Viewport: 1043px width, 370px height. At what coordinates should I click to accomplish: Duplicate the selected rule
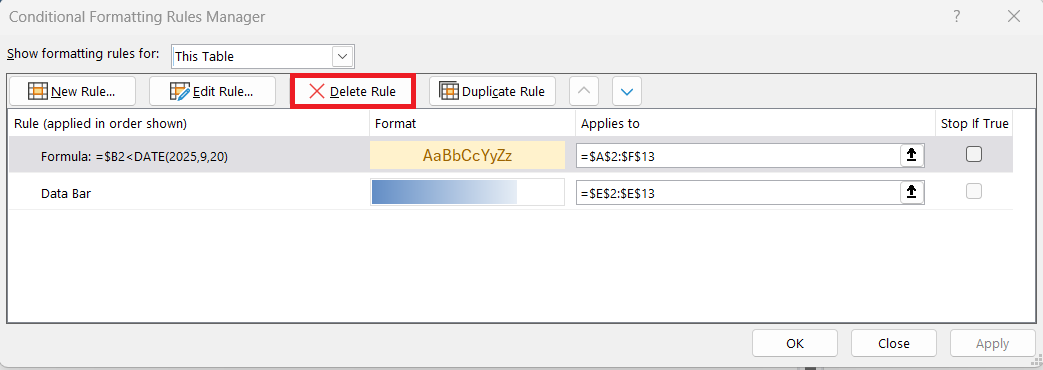pos(493,92)
